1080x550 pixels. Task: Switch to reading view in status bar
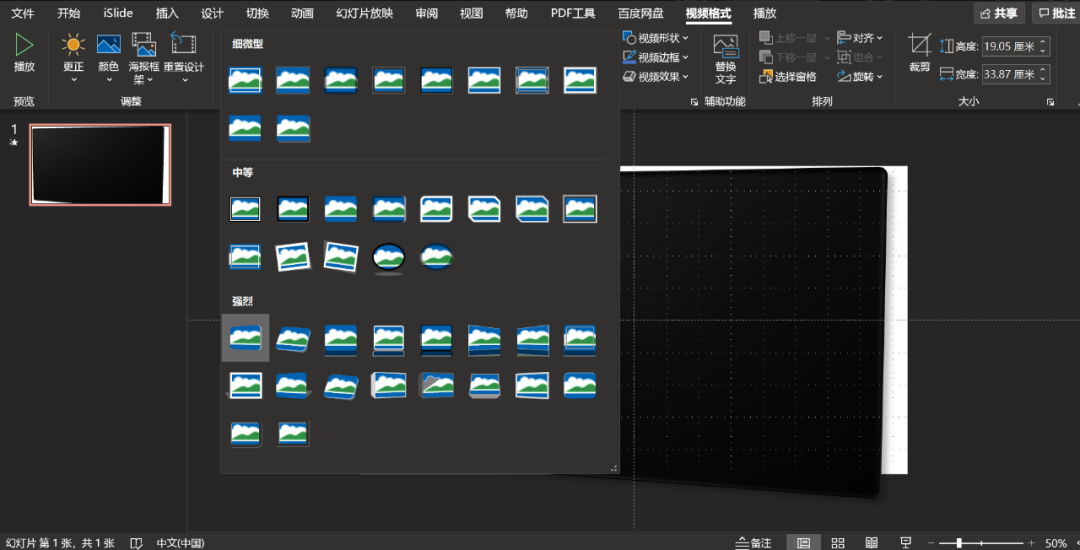872,542
